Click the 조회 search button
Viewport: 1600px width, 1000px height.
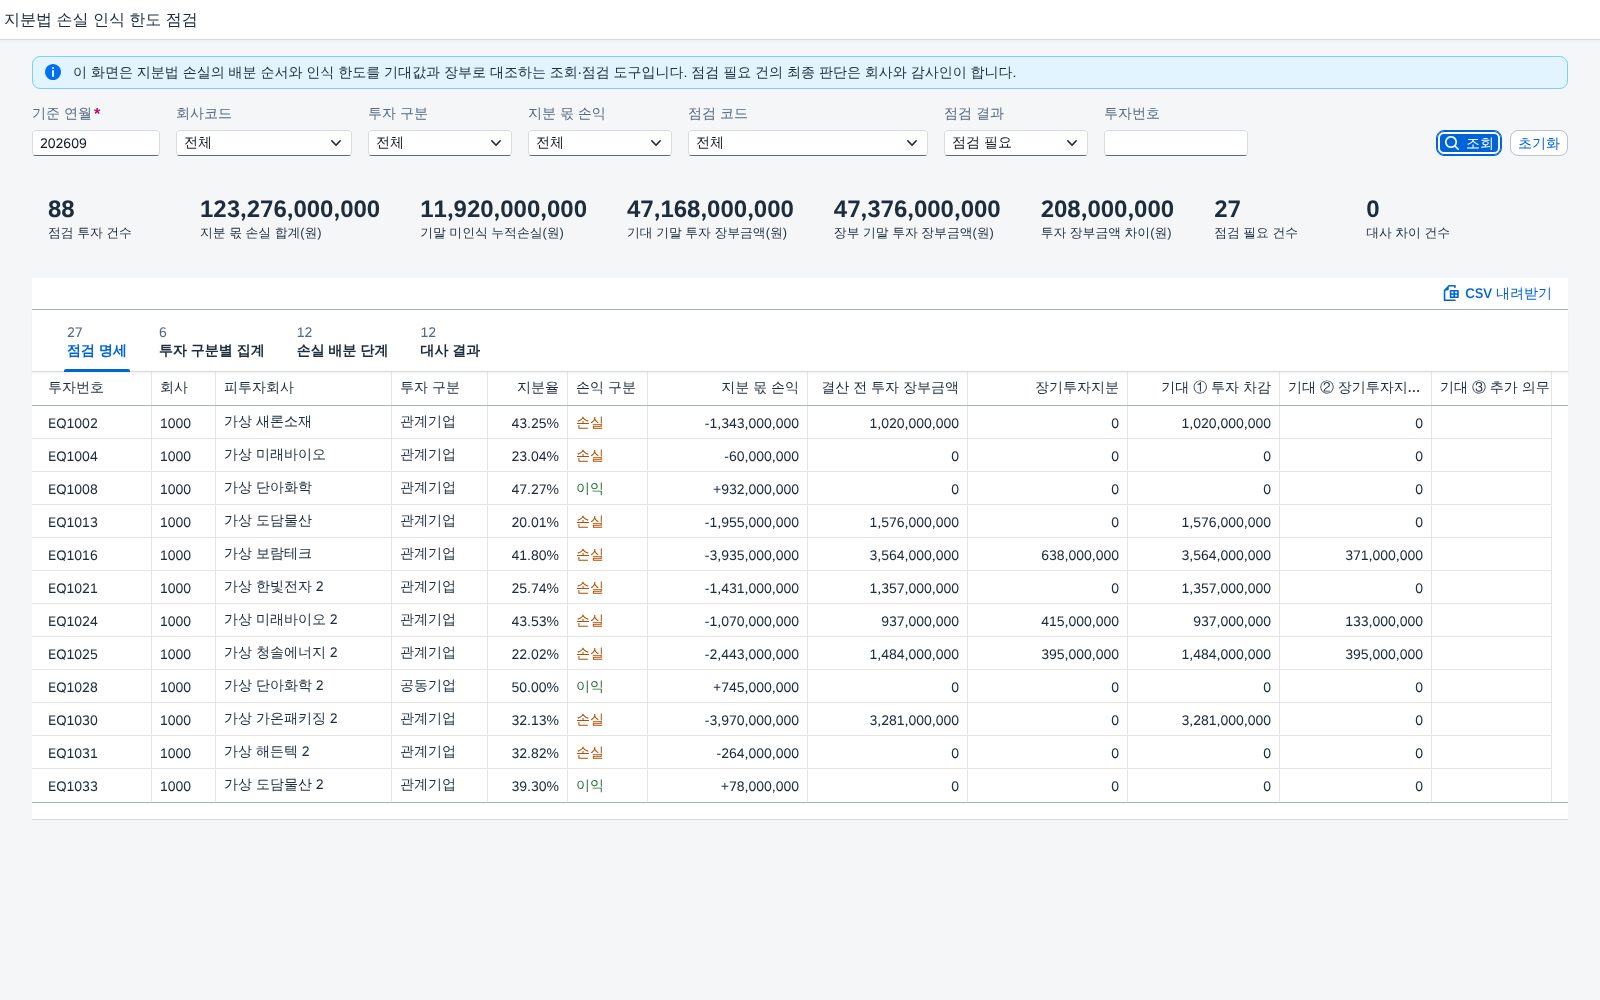pyautogui.click(x=1469, y=143)
